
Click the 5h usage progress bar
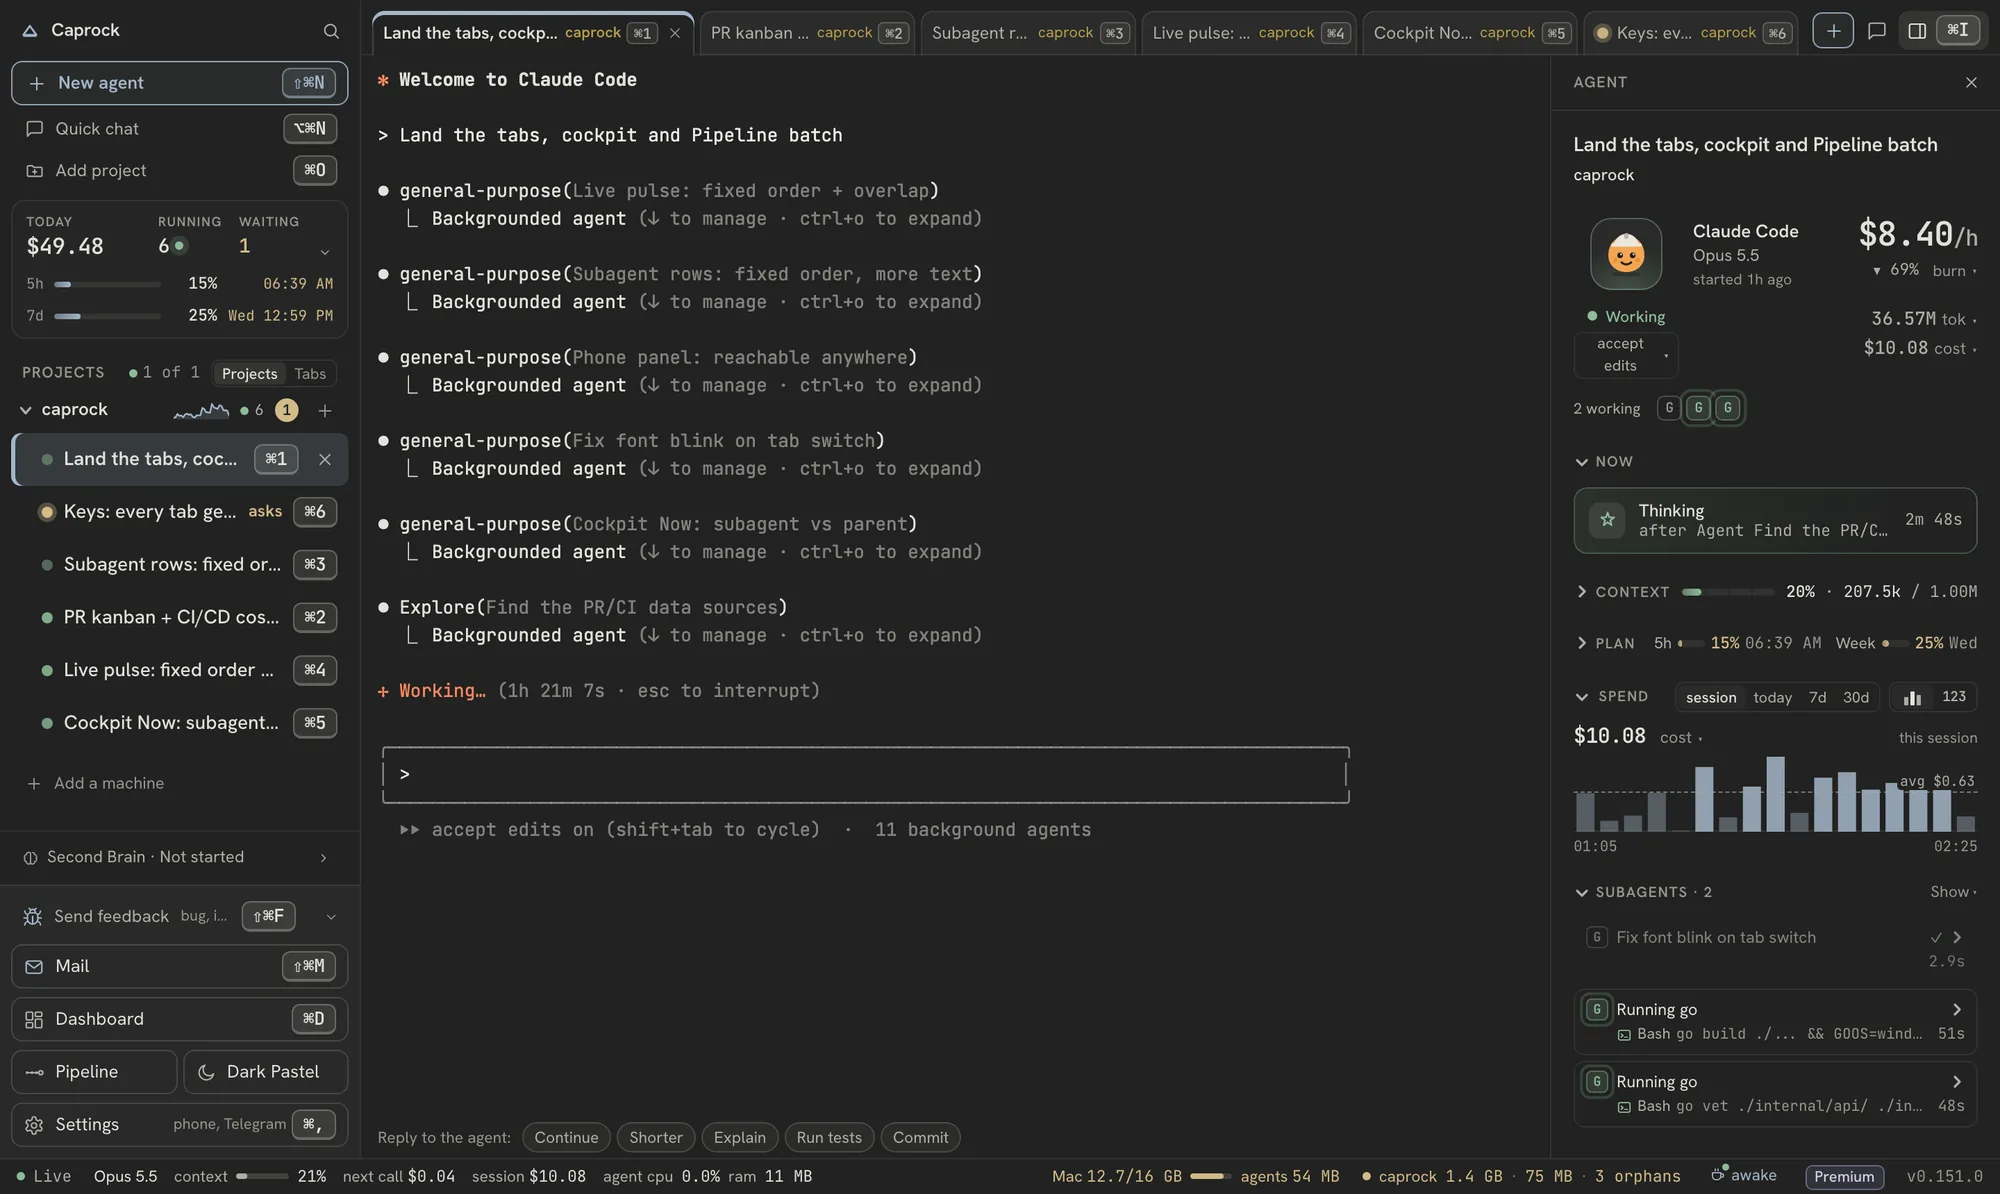click(107, 284)
